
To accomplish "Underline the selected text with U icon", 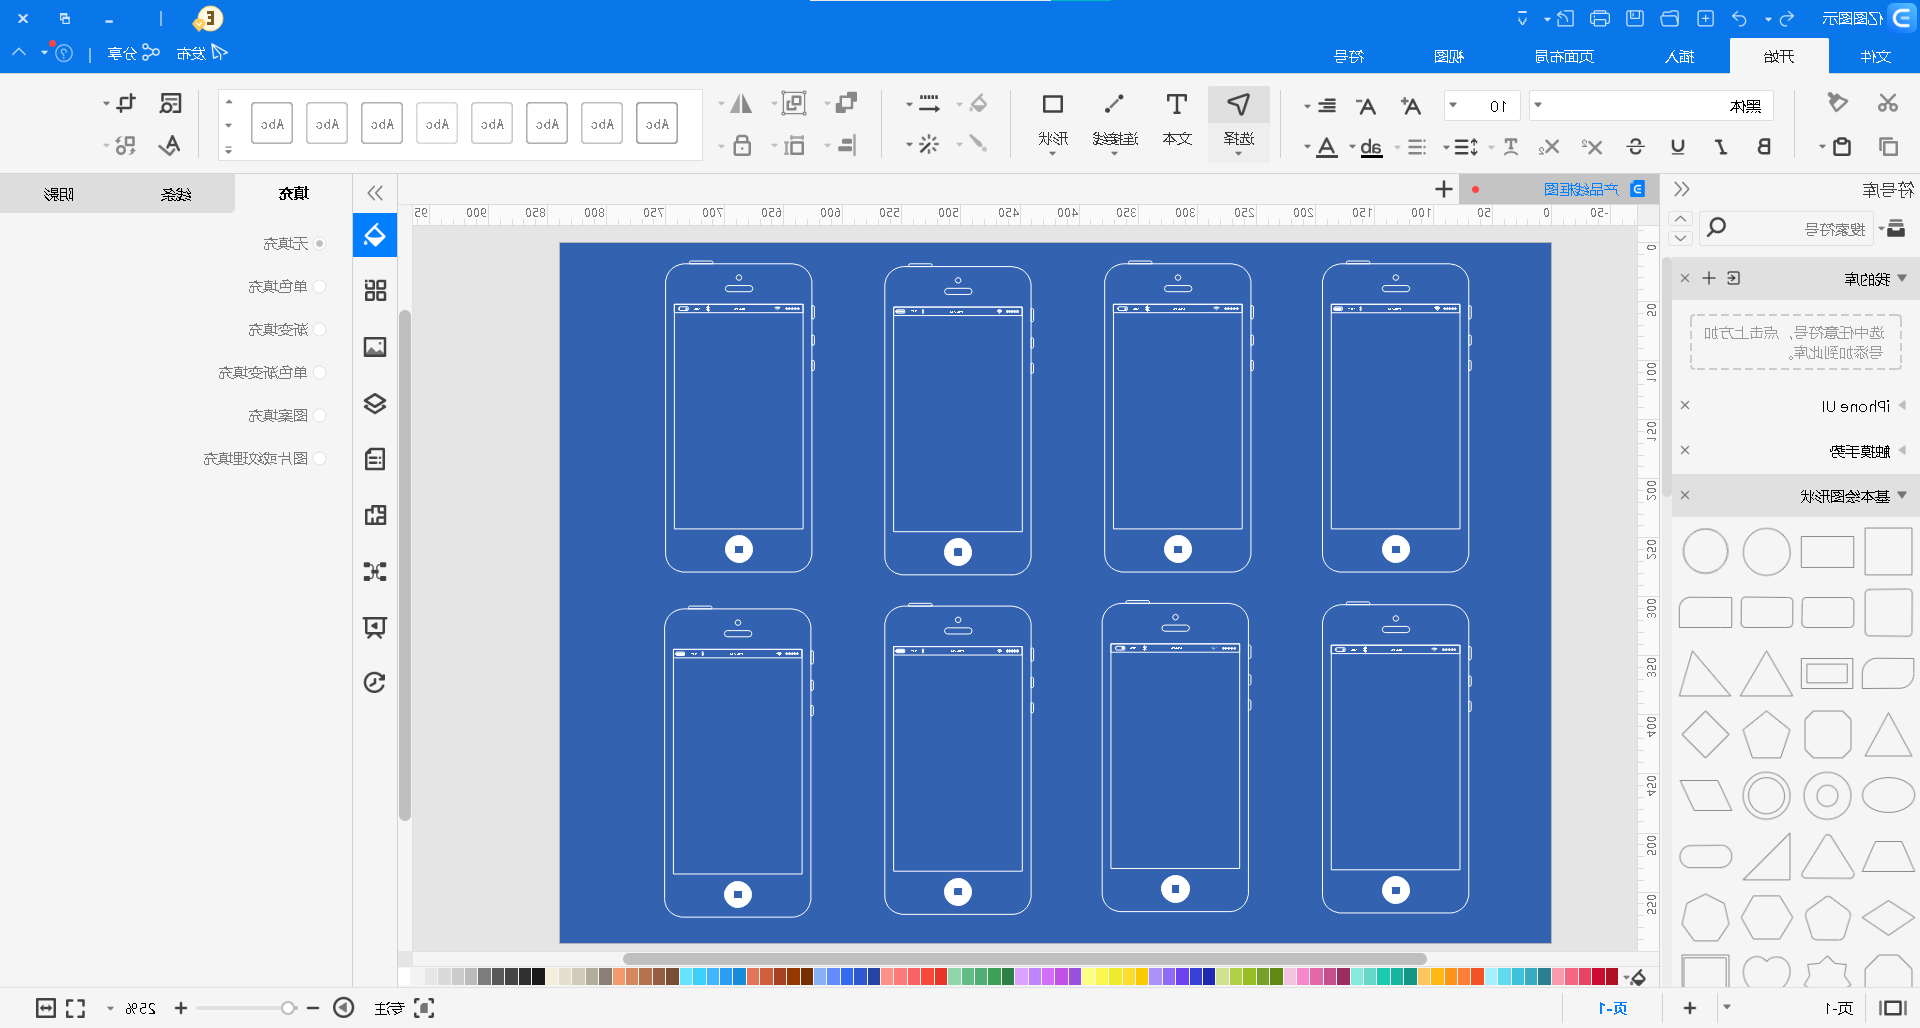I will (1678, 147).
